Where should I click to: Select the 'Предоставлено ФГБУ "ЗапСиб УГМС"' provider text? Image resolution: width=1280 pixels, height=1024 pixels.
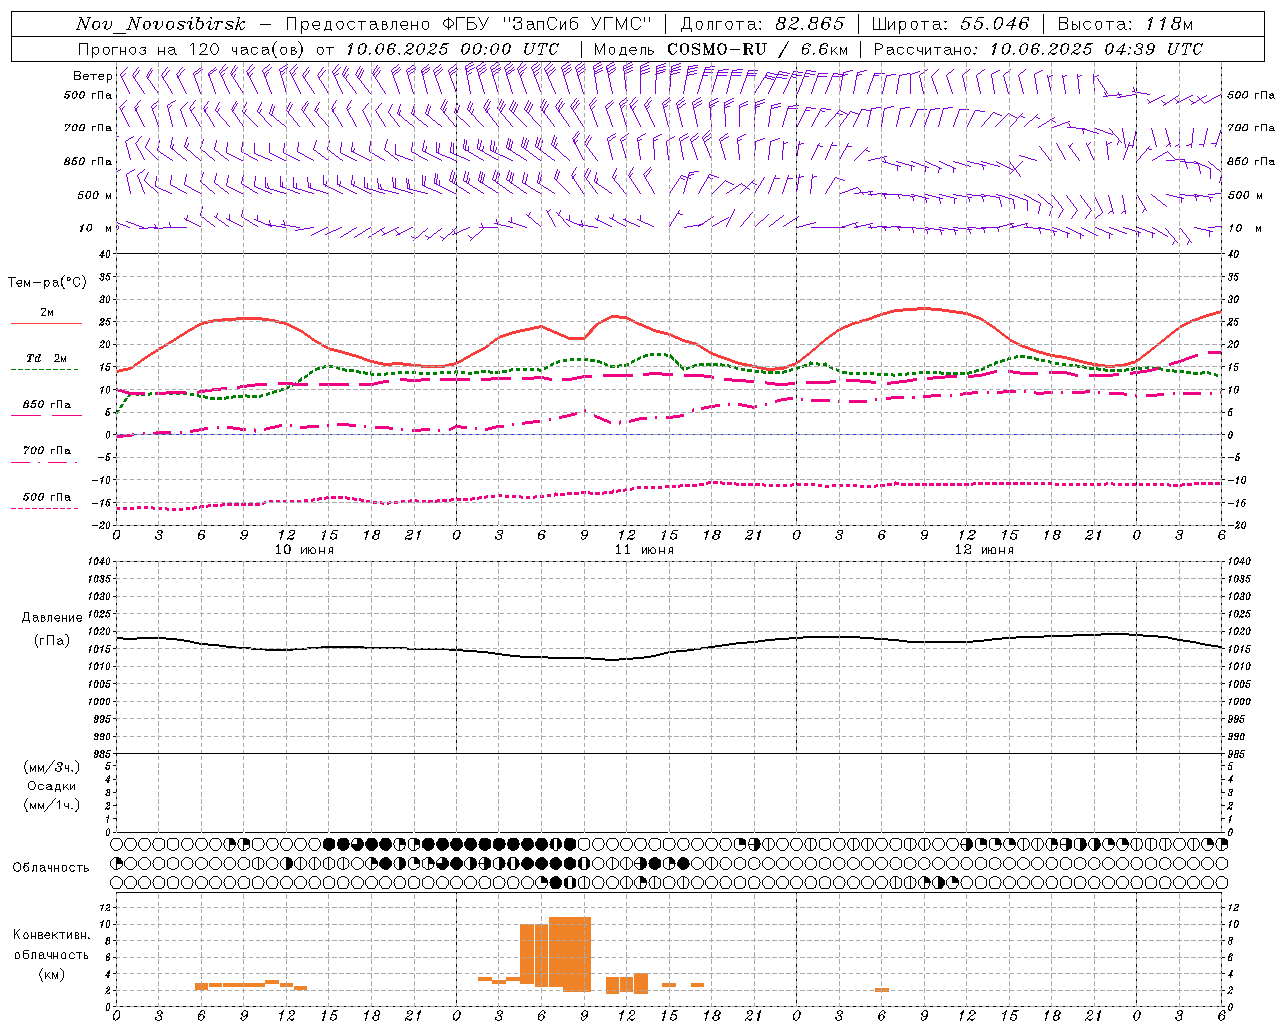tap(468, 24)
